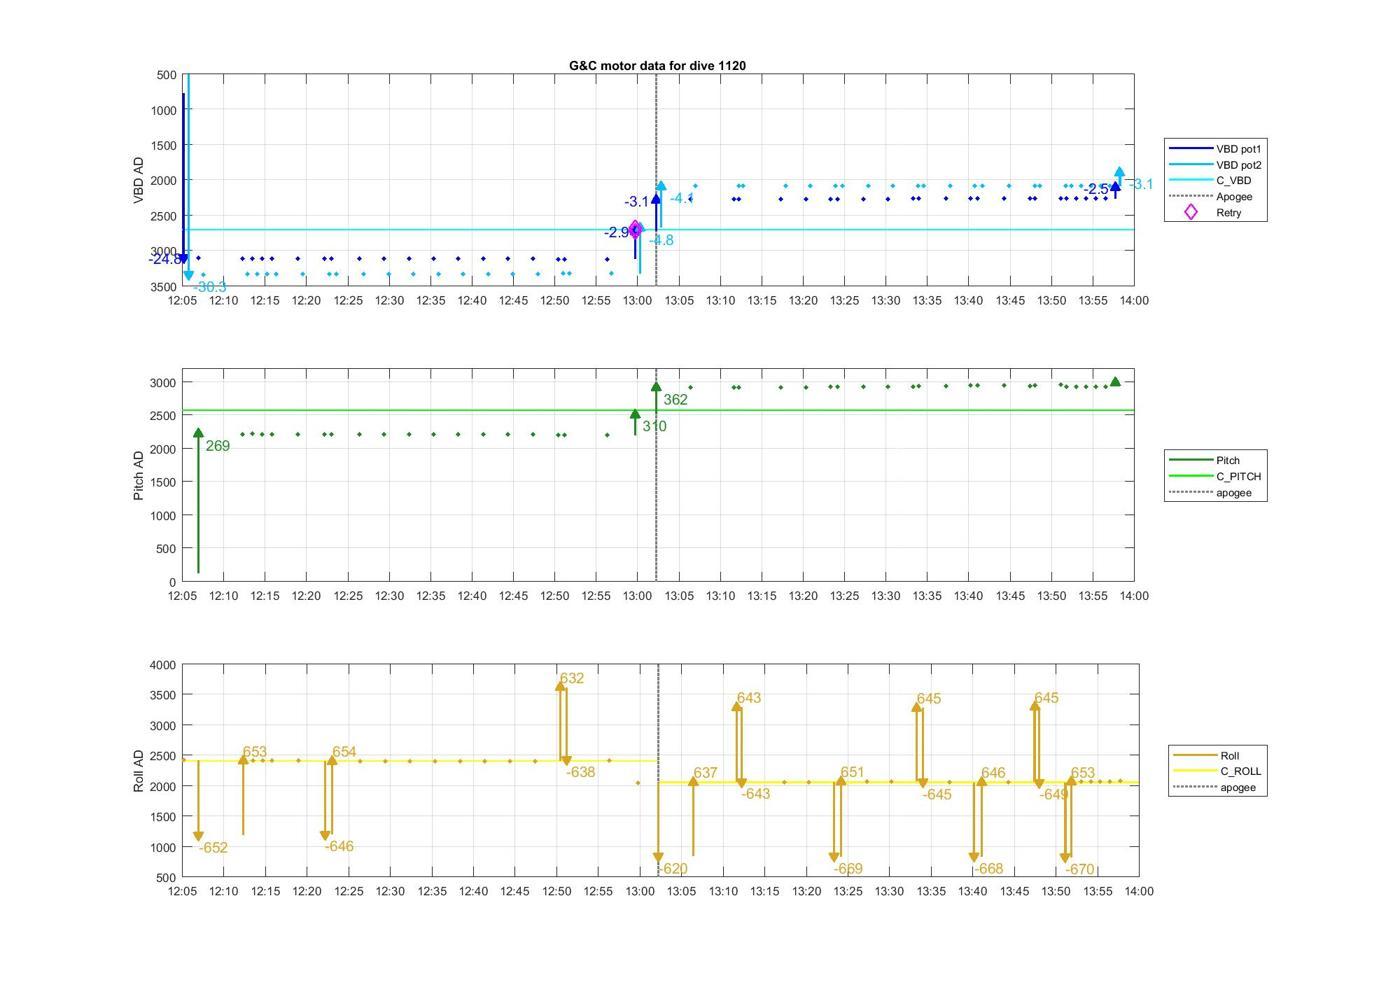1400x986 pixels.
Task: Click the "Pitch AD" y-axis label
Action: click(x=139, y=475)
